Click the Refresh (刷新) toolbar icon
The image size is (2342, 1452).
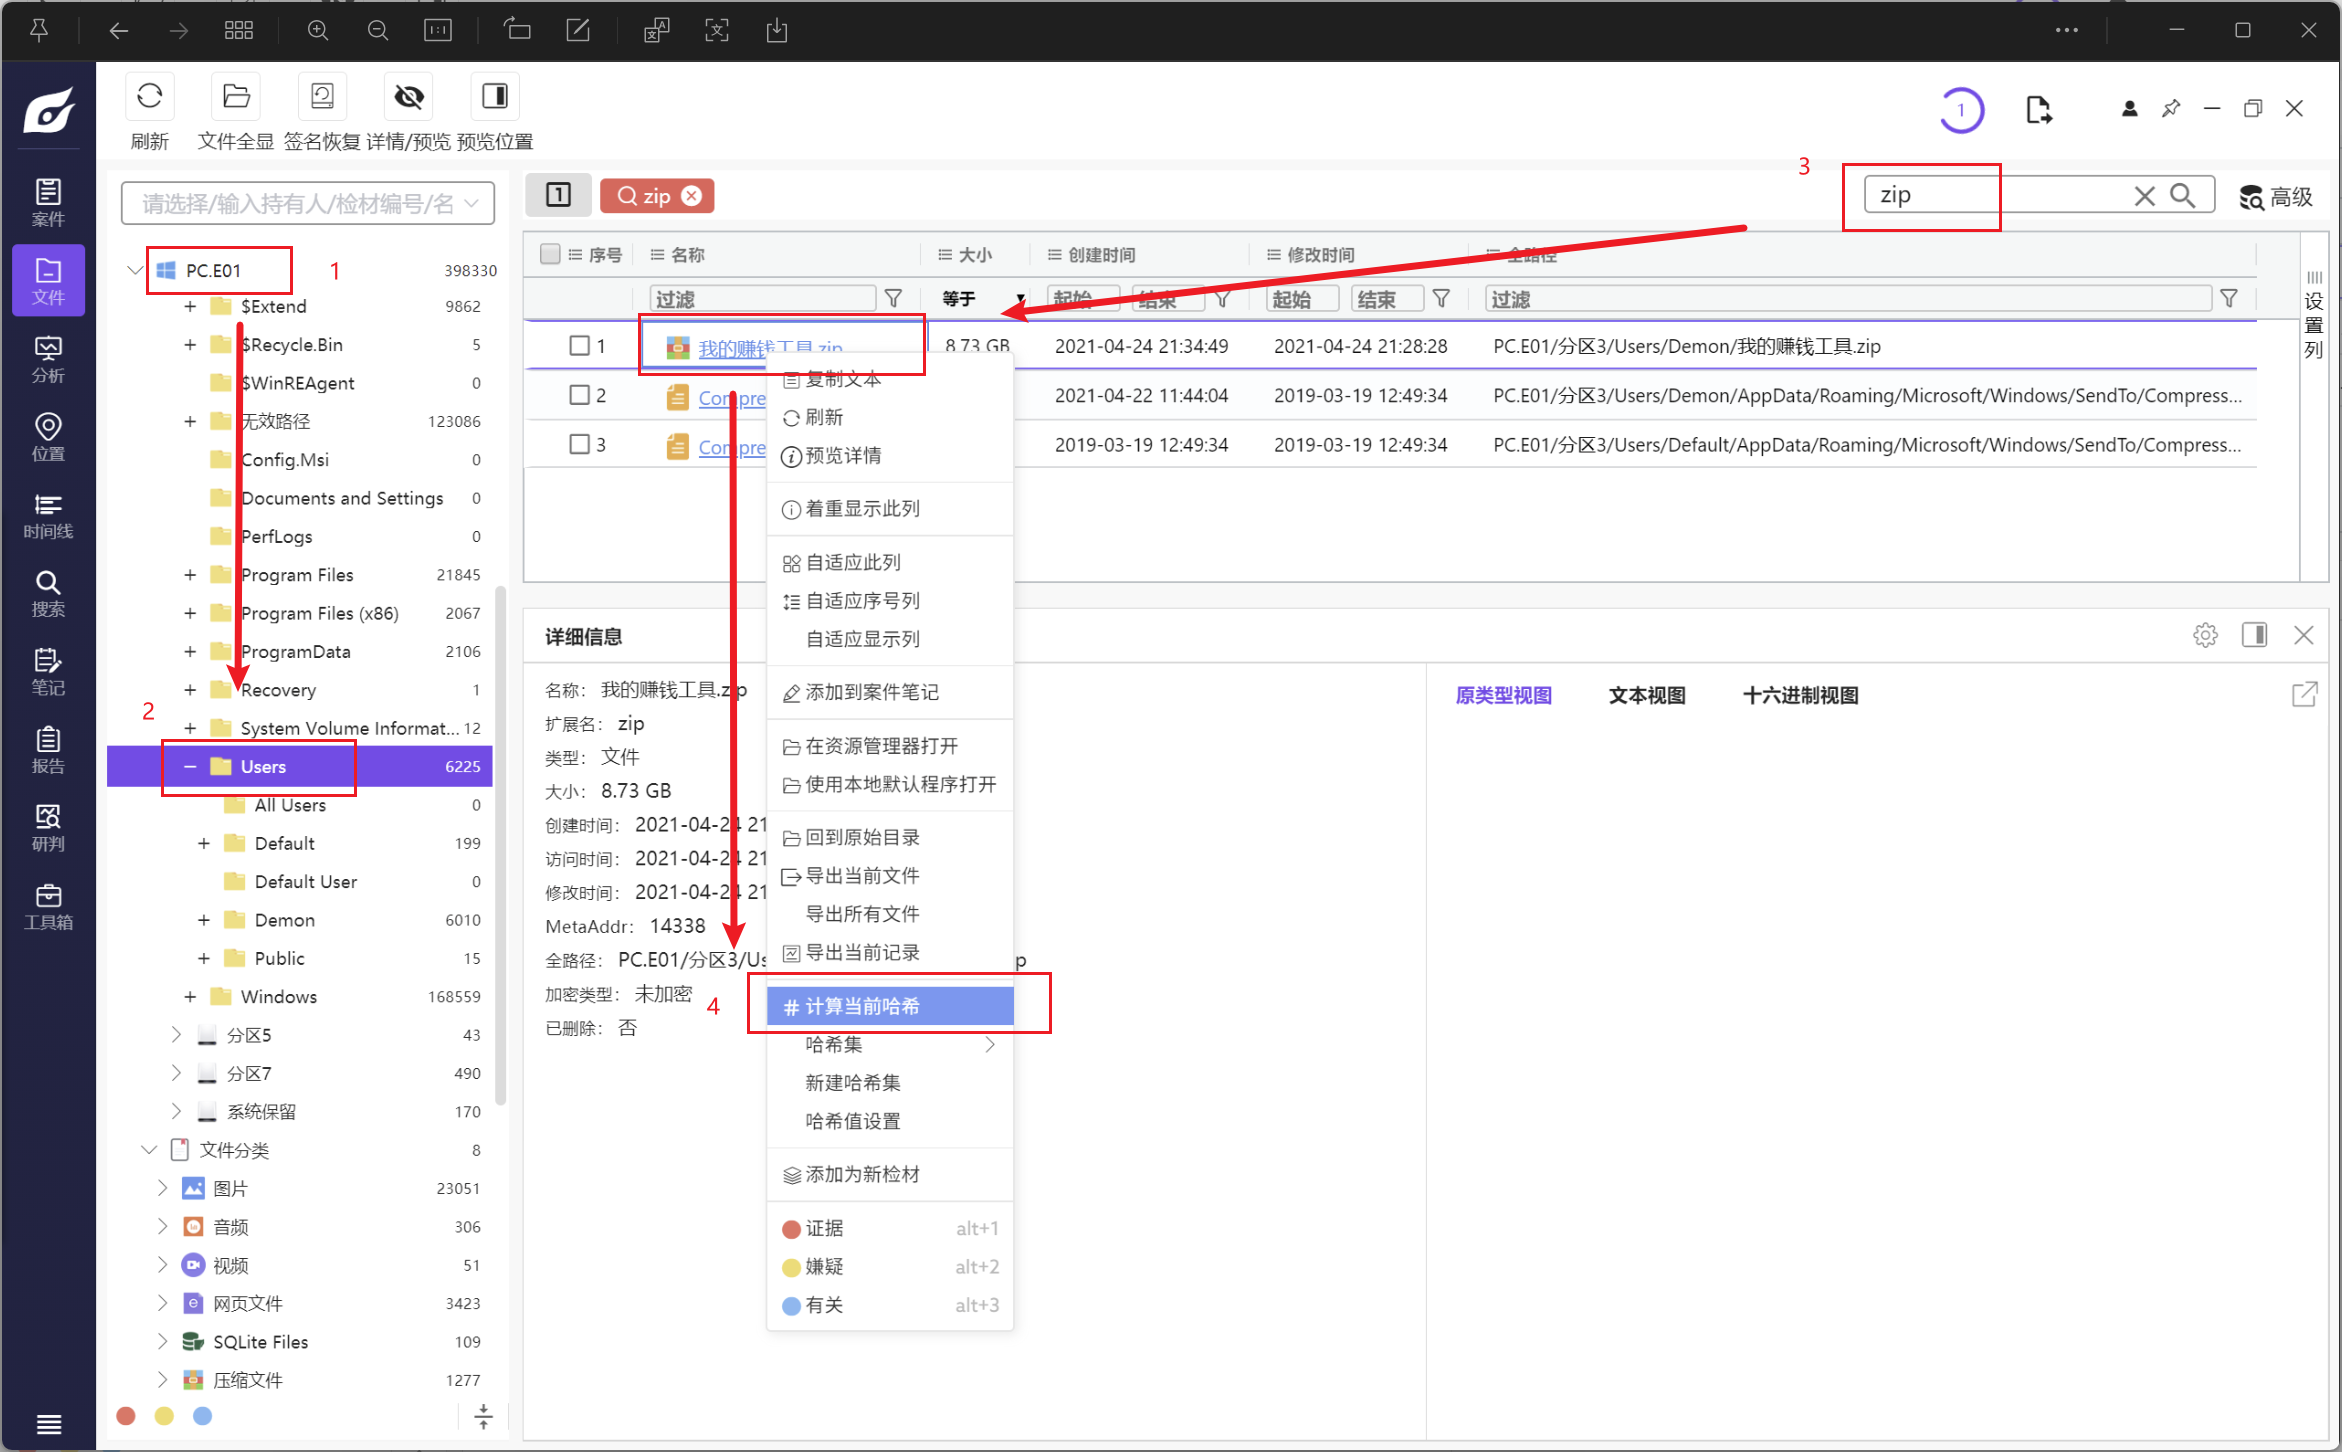[149, 97]
